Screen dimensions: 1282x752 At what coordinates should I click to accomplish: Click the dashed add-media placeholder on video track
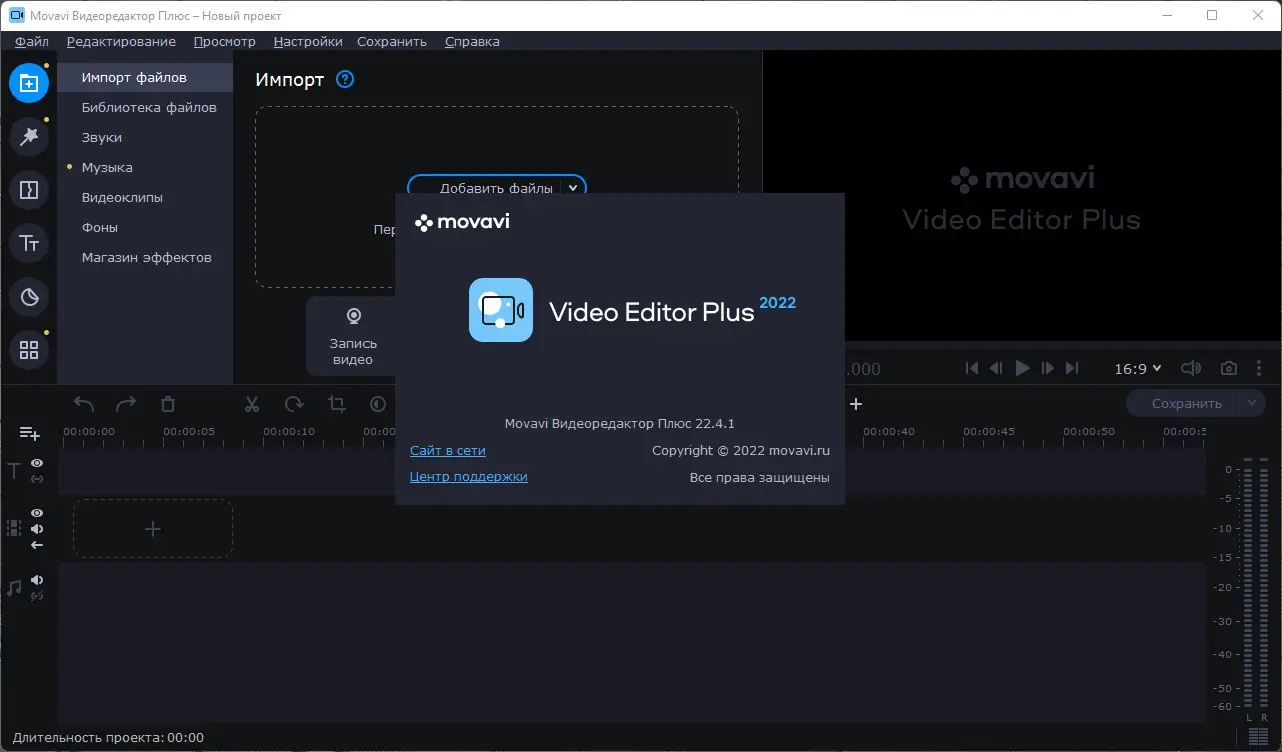[153, 529]
